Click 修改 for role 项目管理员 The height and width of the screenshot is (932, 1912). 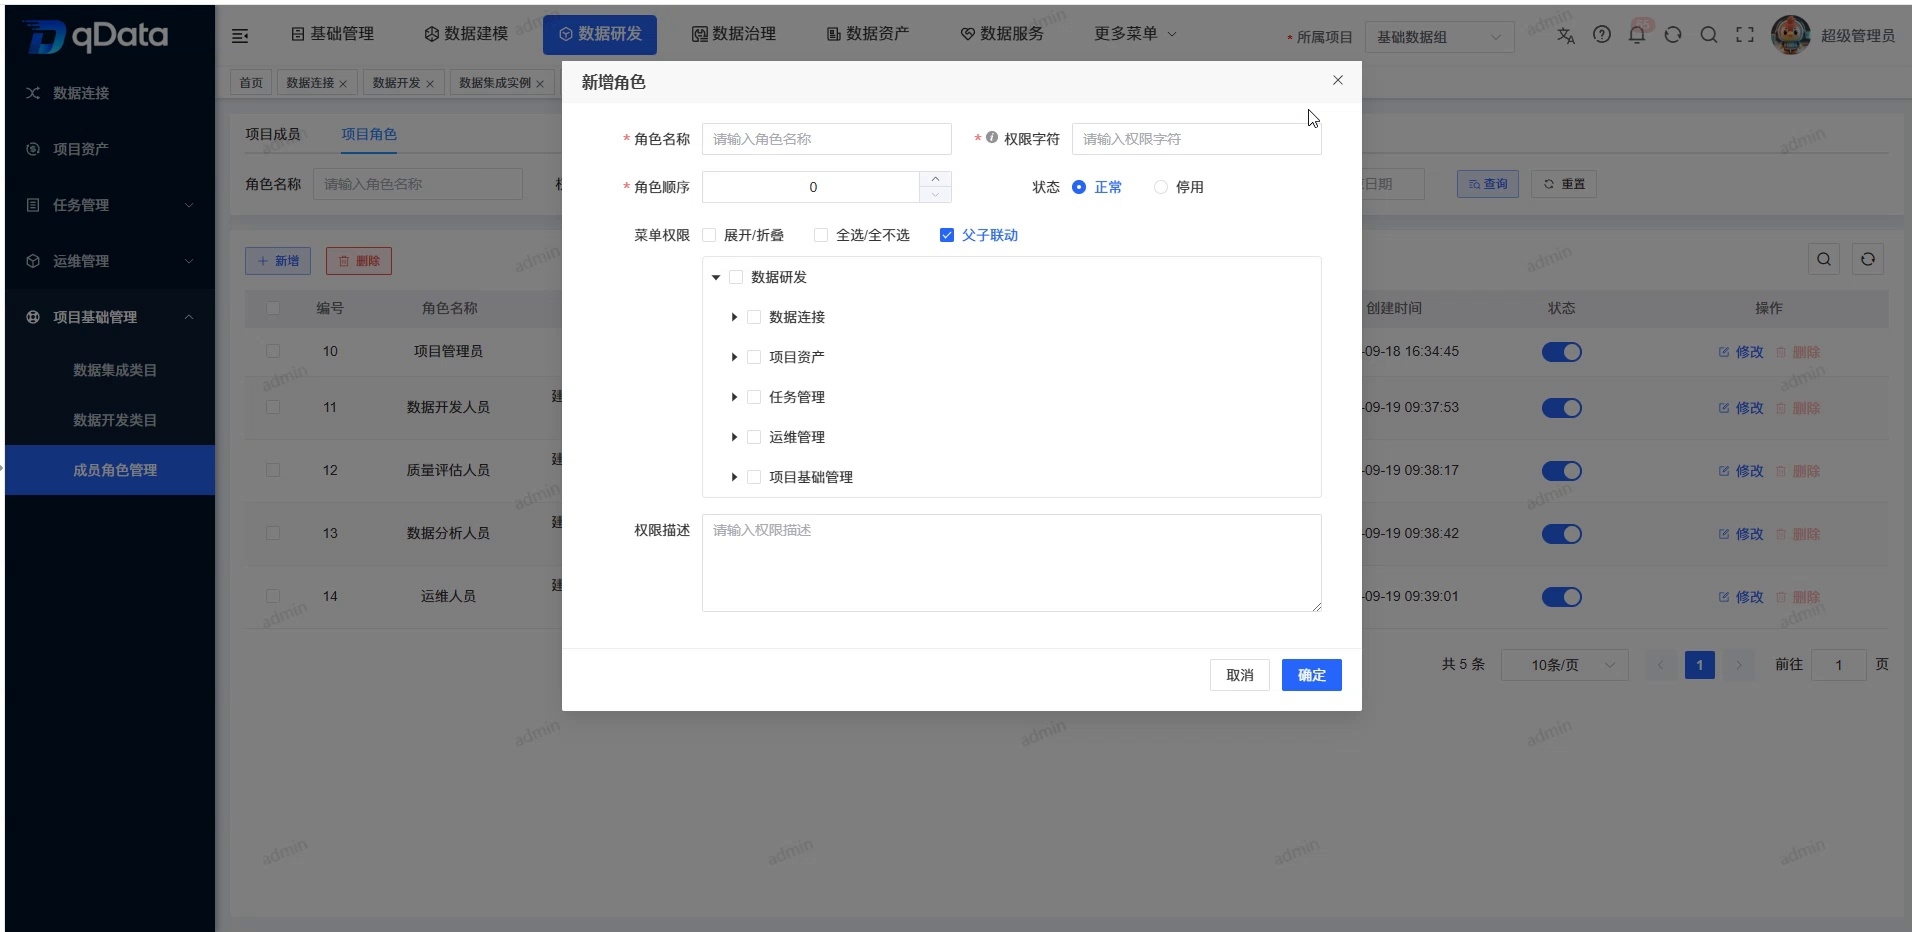coord(1741,352)
